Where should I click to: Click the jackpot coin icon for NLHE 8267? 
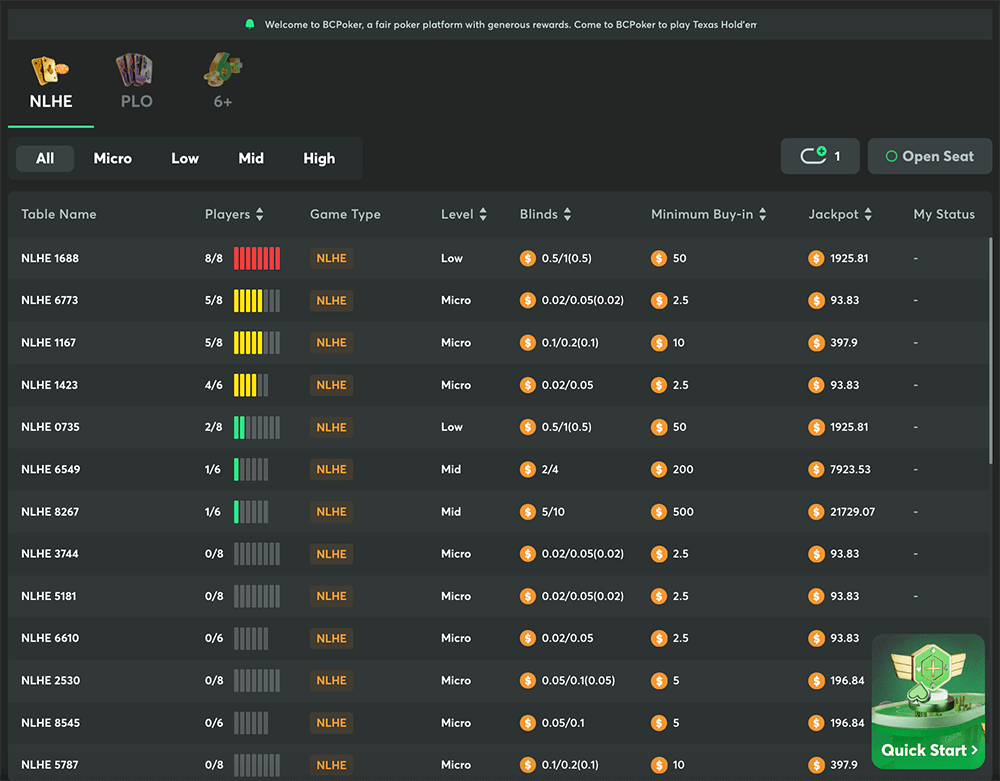[816, 511]
